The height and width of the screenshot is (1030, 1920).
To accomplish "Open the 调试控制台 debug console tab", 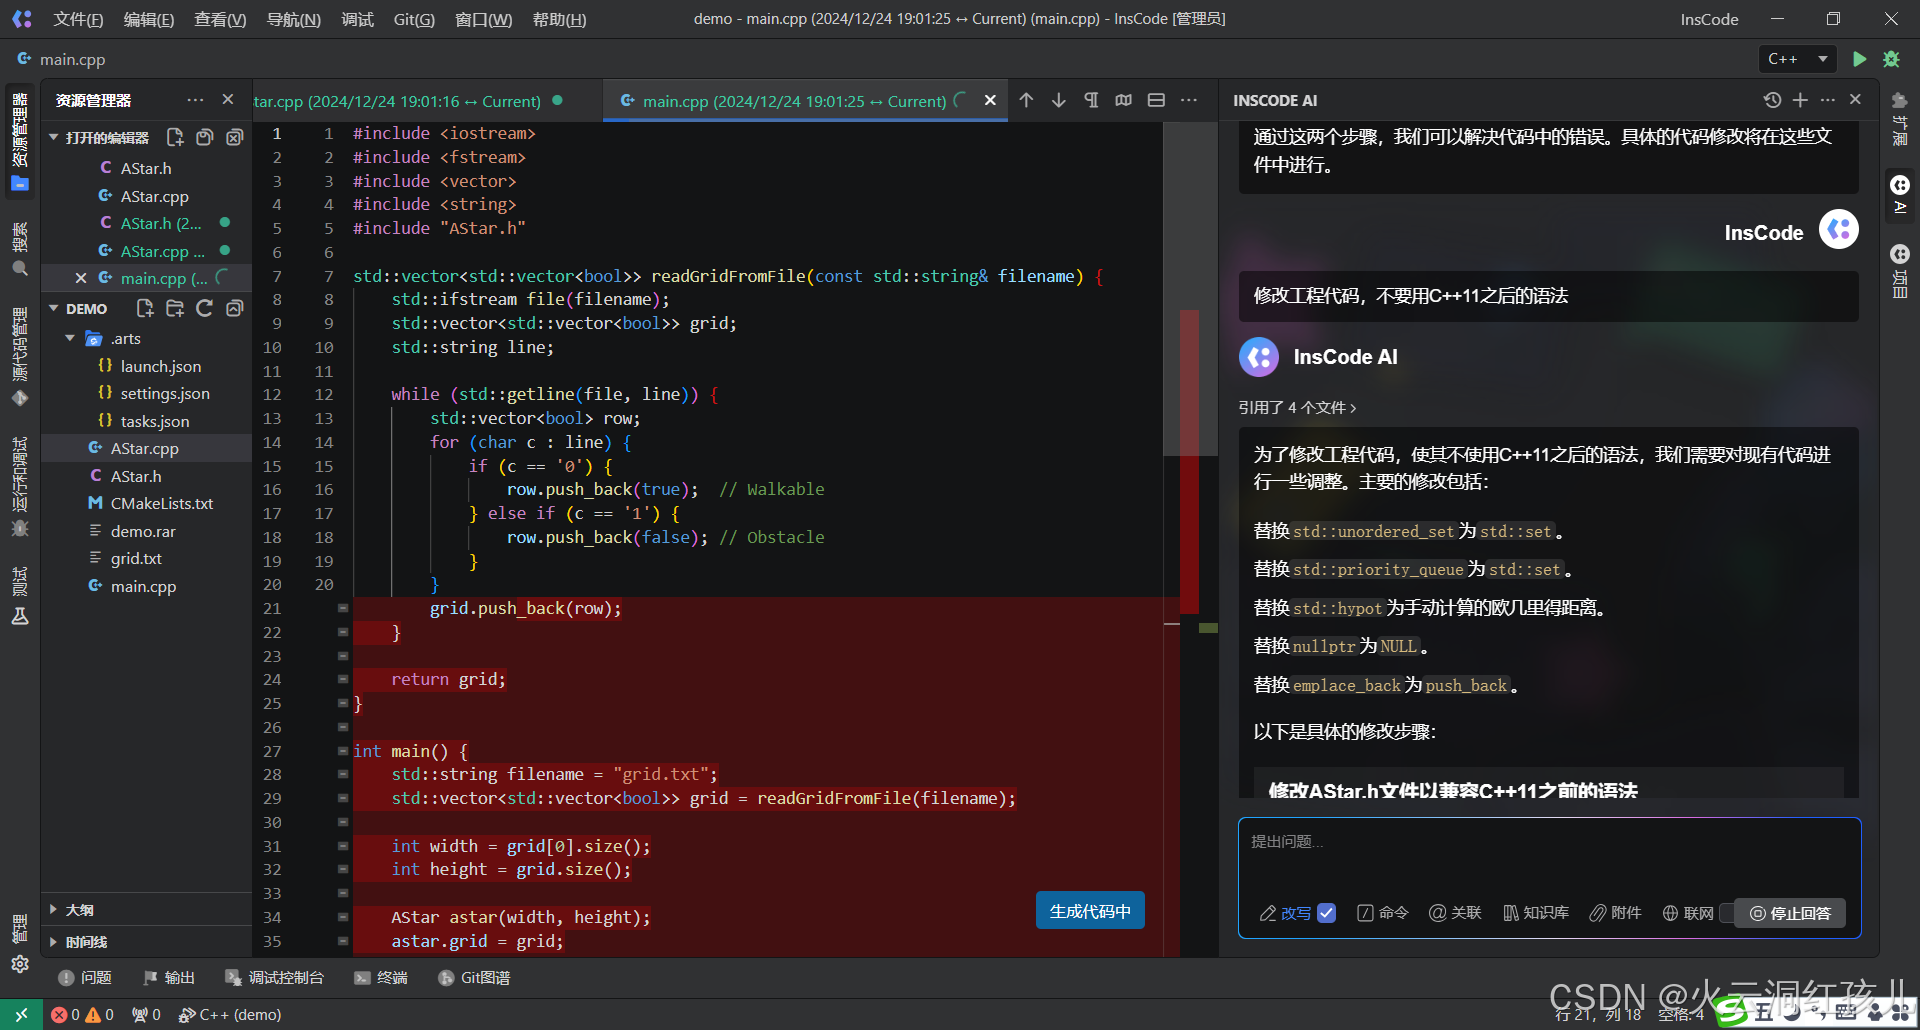I will tap(275, 978).
